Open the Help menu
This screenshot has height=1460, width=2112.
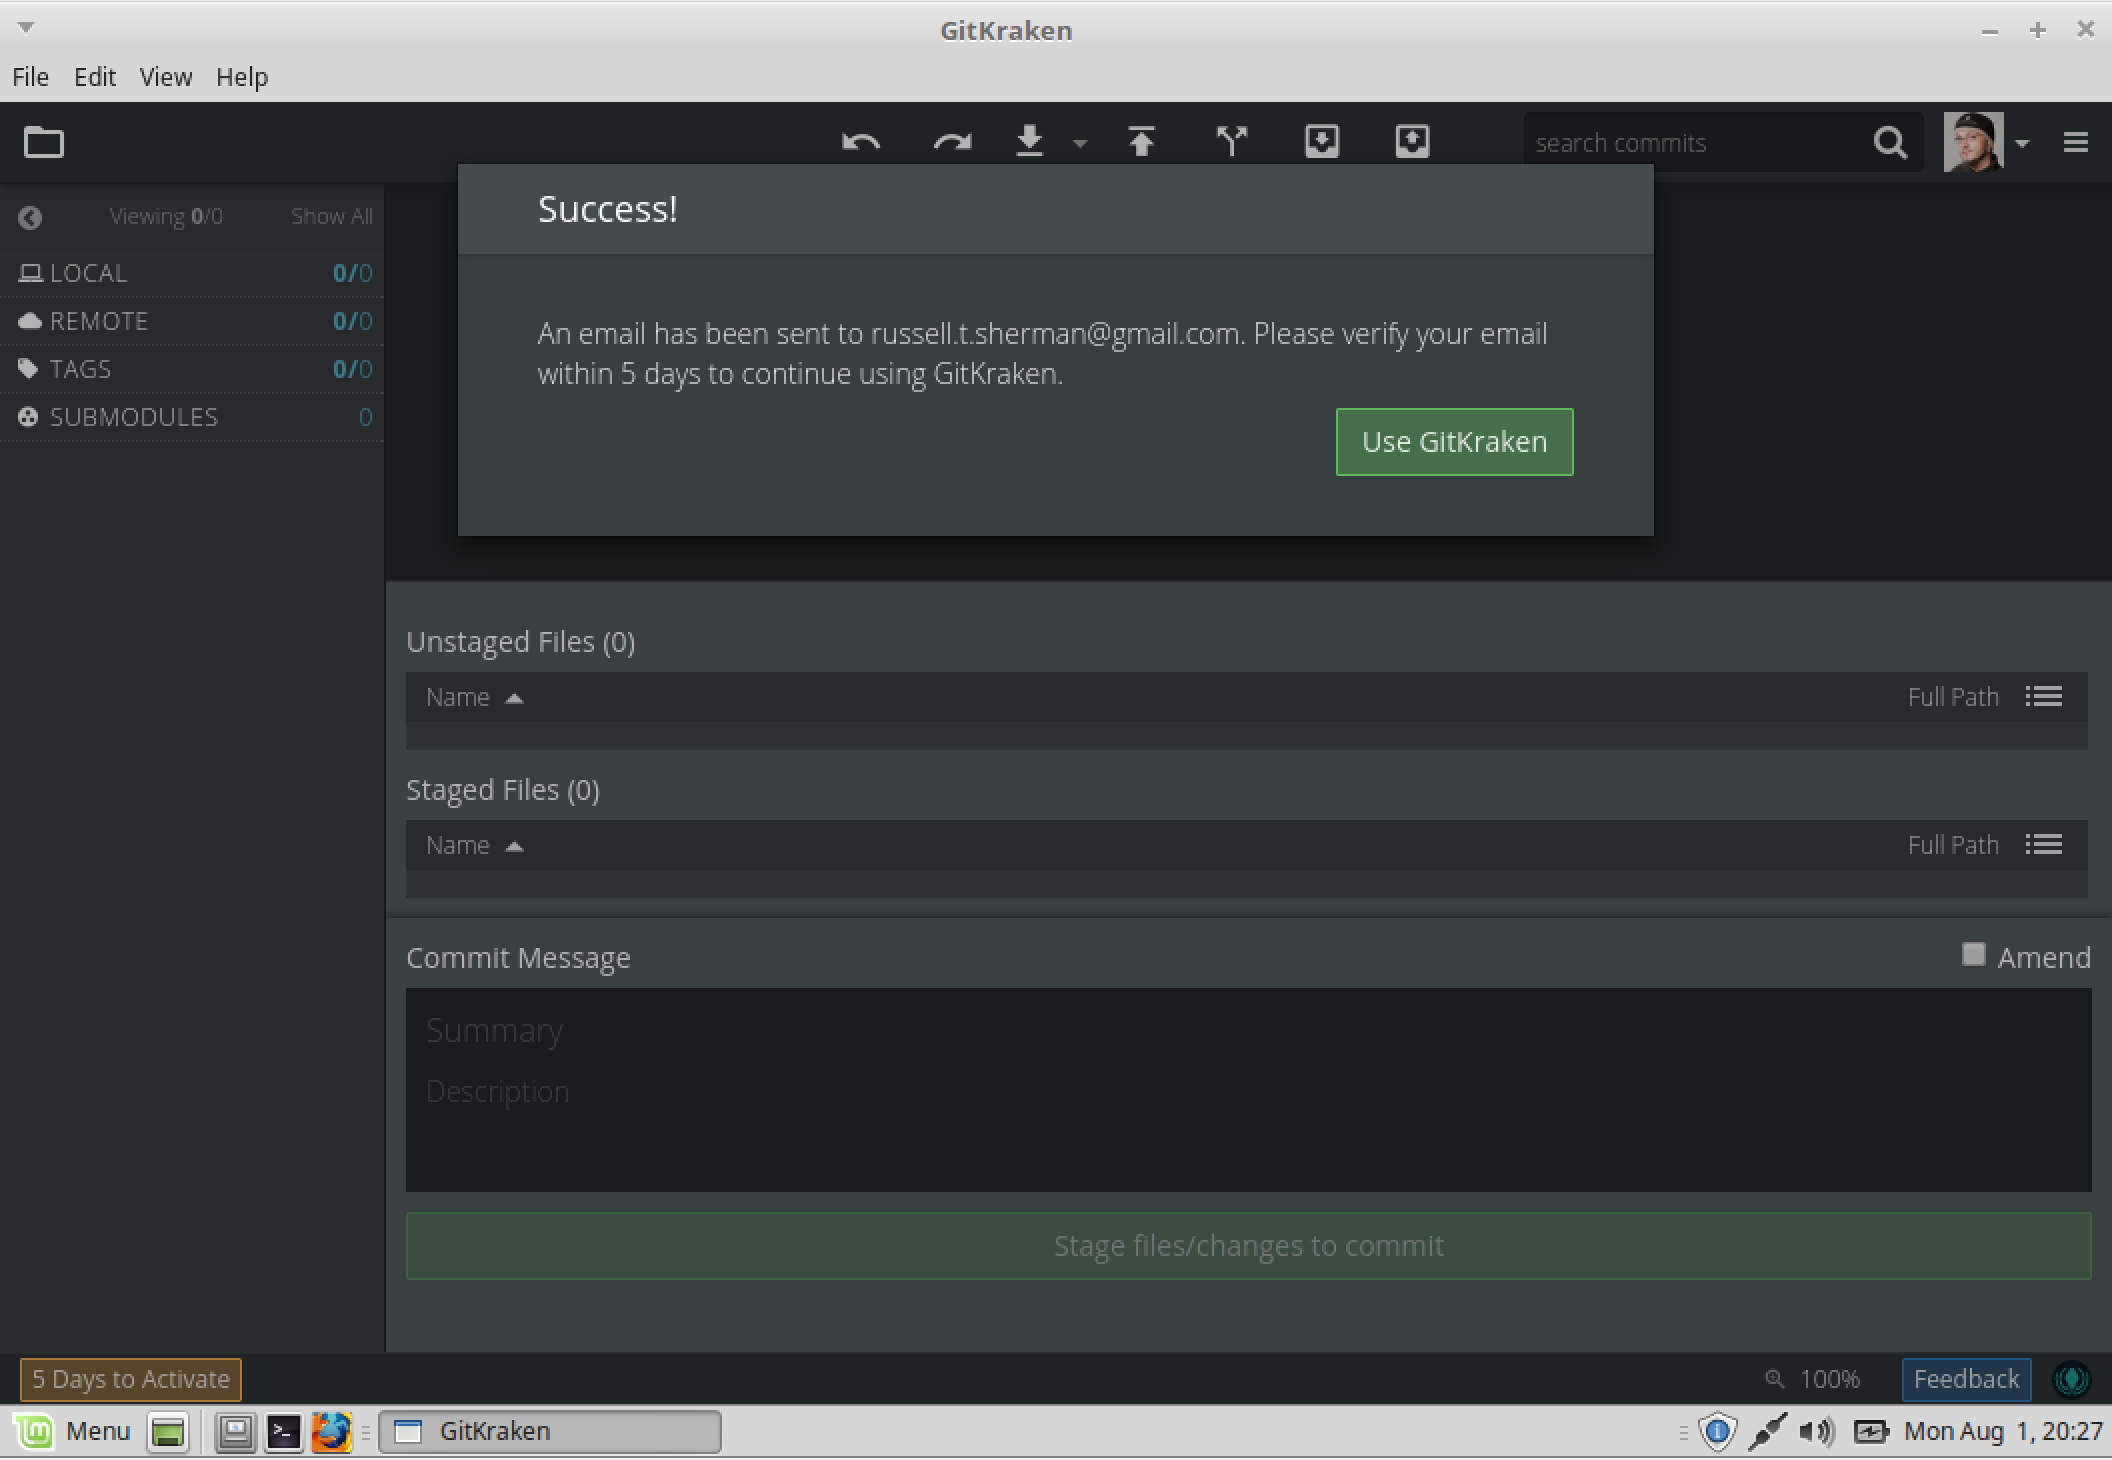pyautogui.click(x=242, y=77)
